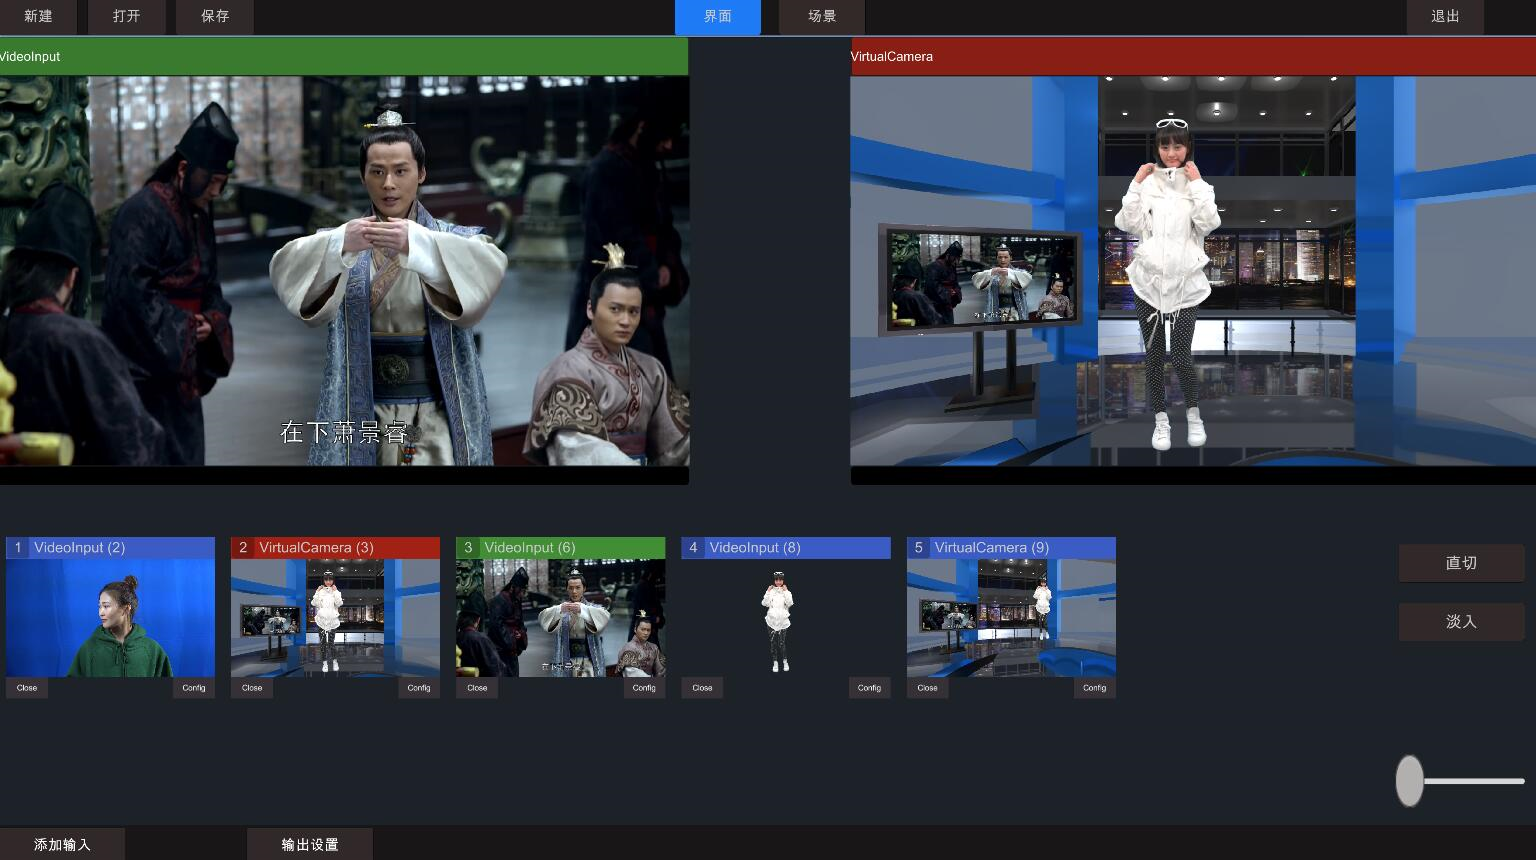1536x860 pixels.
Task: Select input 5 VirtualCamera (9) thumbnail
Action: [1011, 618]
